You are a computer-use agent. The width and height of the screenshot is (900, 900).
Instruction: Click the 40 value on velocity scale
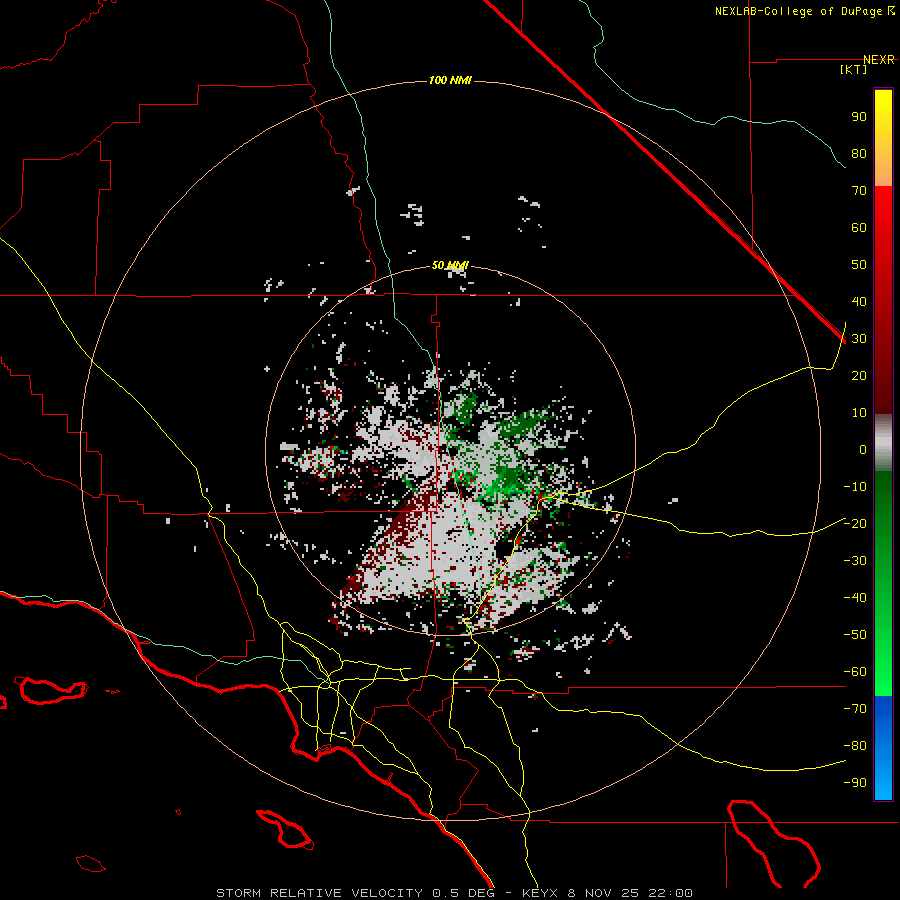[x=859, y=302]
